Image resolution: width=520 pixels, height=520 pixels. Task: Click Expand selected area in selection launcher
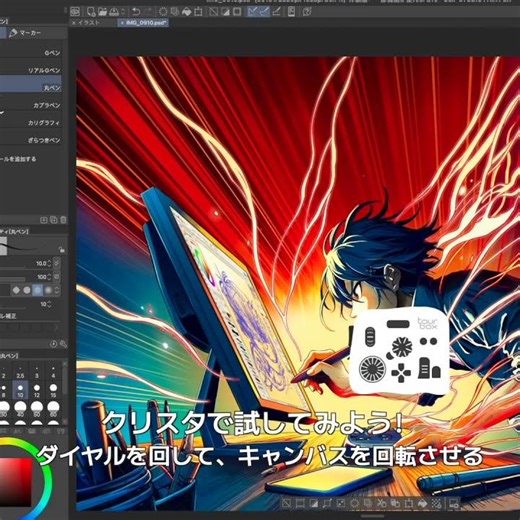click(327, 503)
